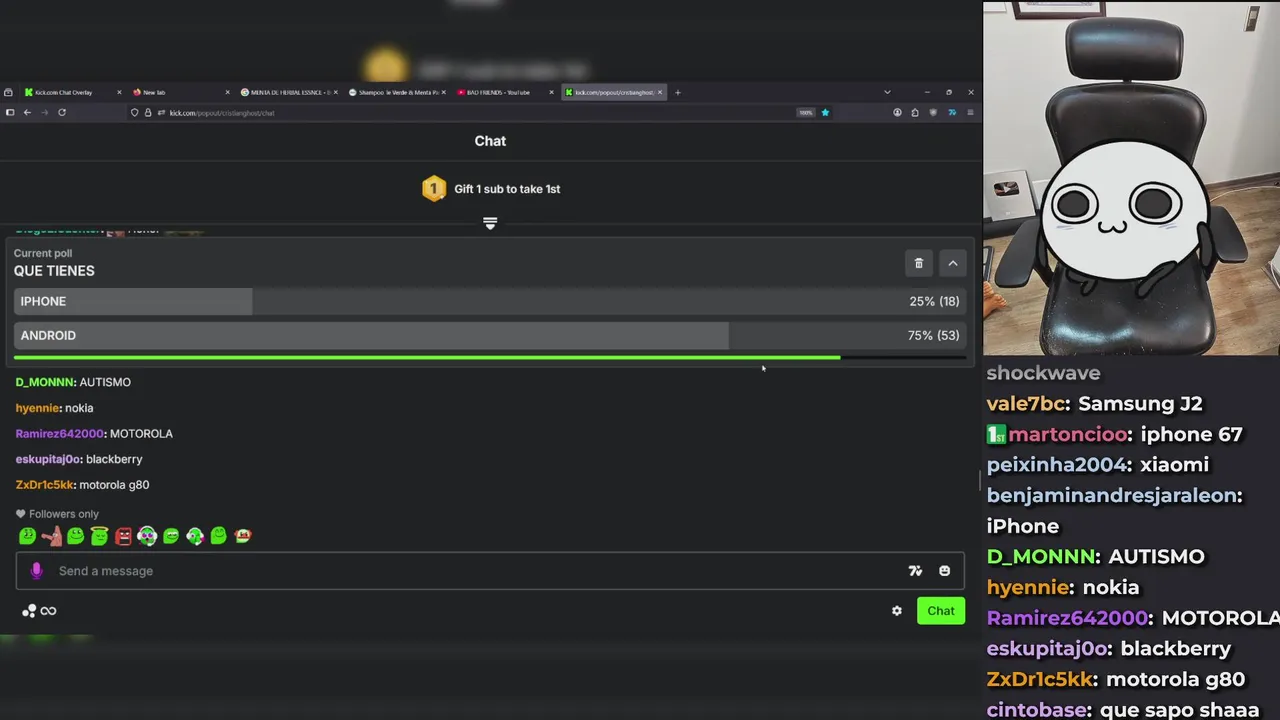Insert the red angry face emote

(123, 536)
